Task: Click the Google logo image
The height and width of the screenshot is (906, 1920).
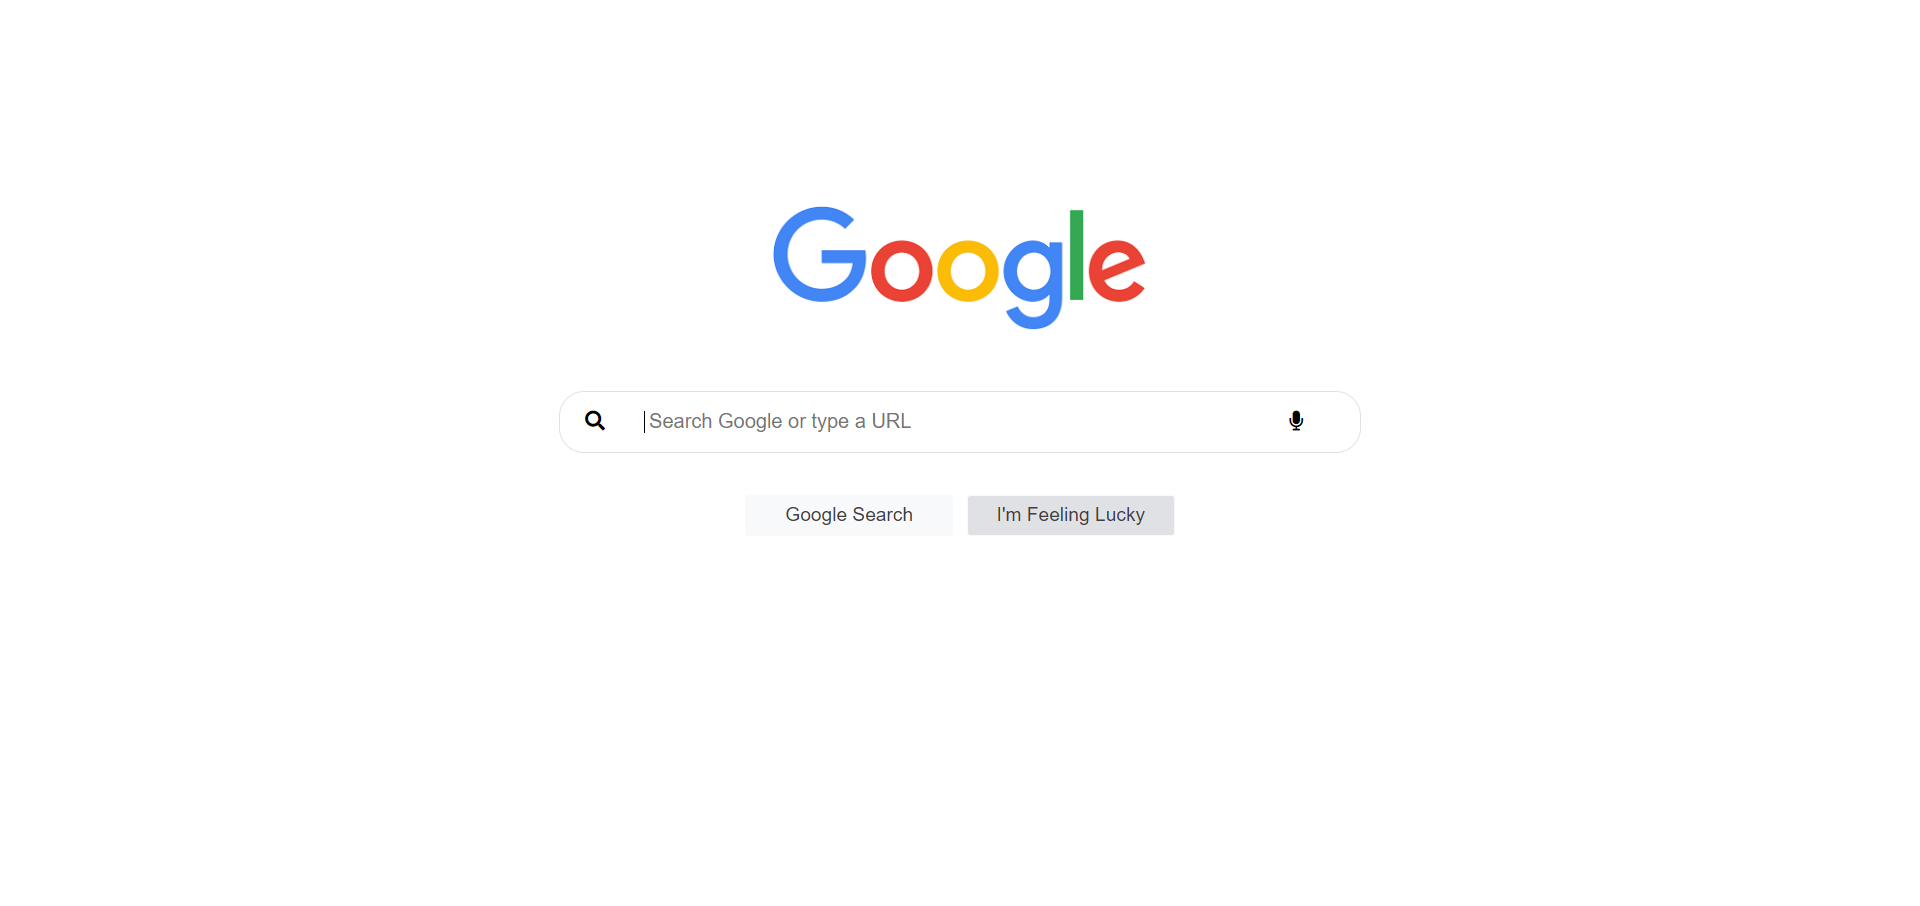Action: tap(960, 268)
